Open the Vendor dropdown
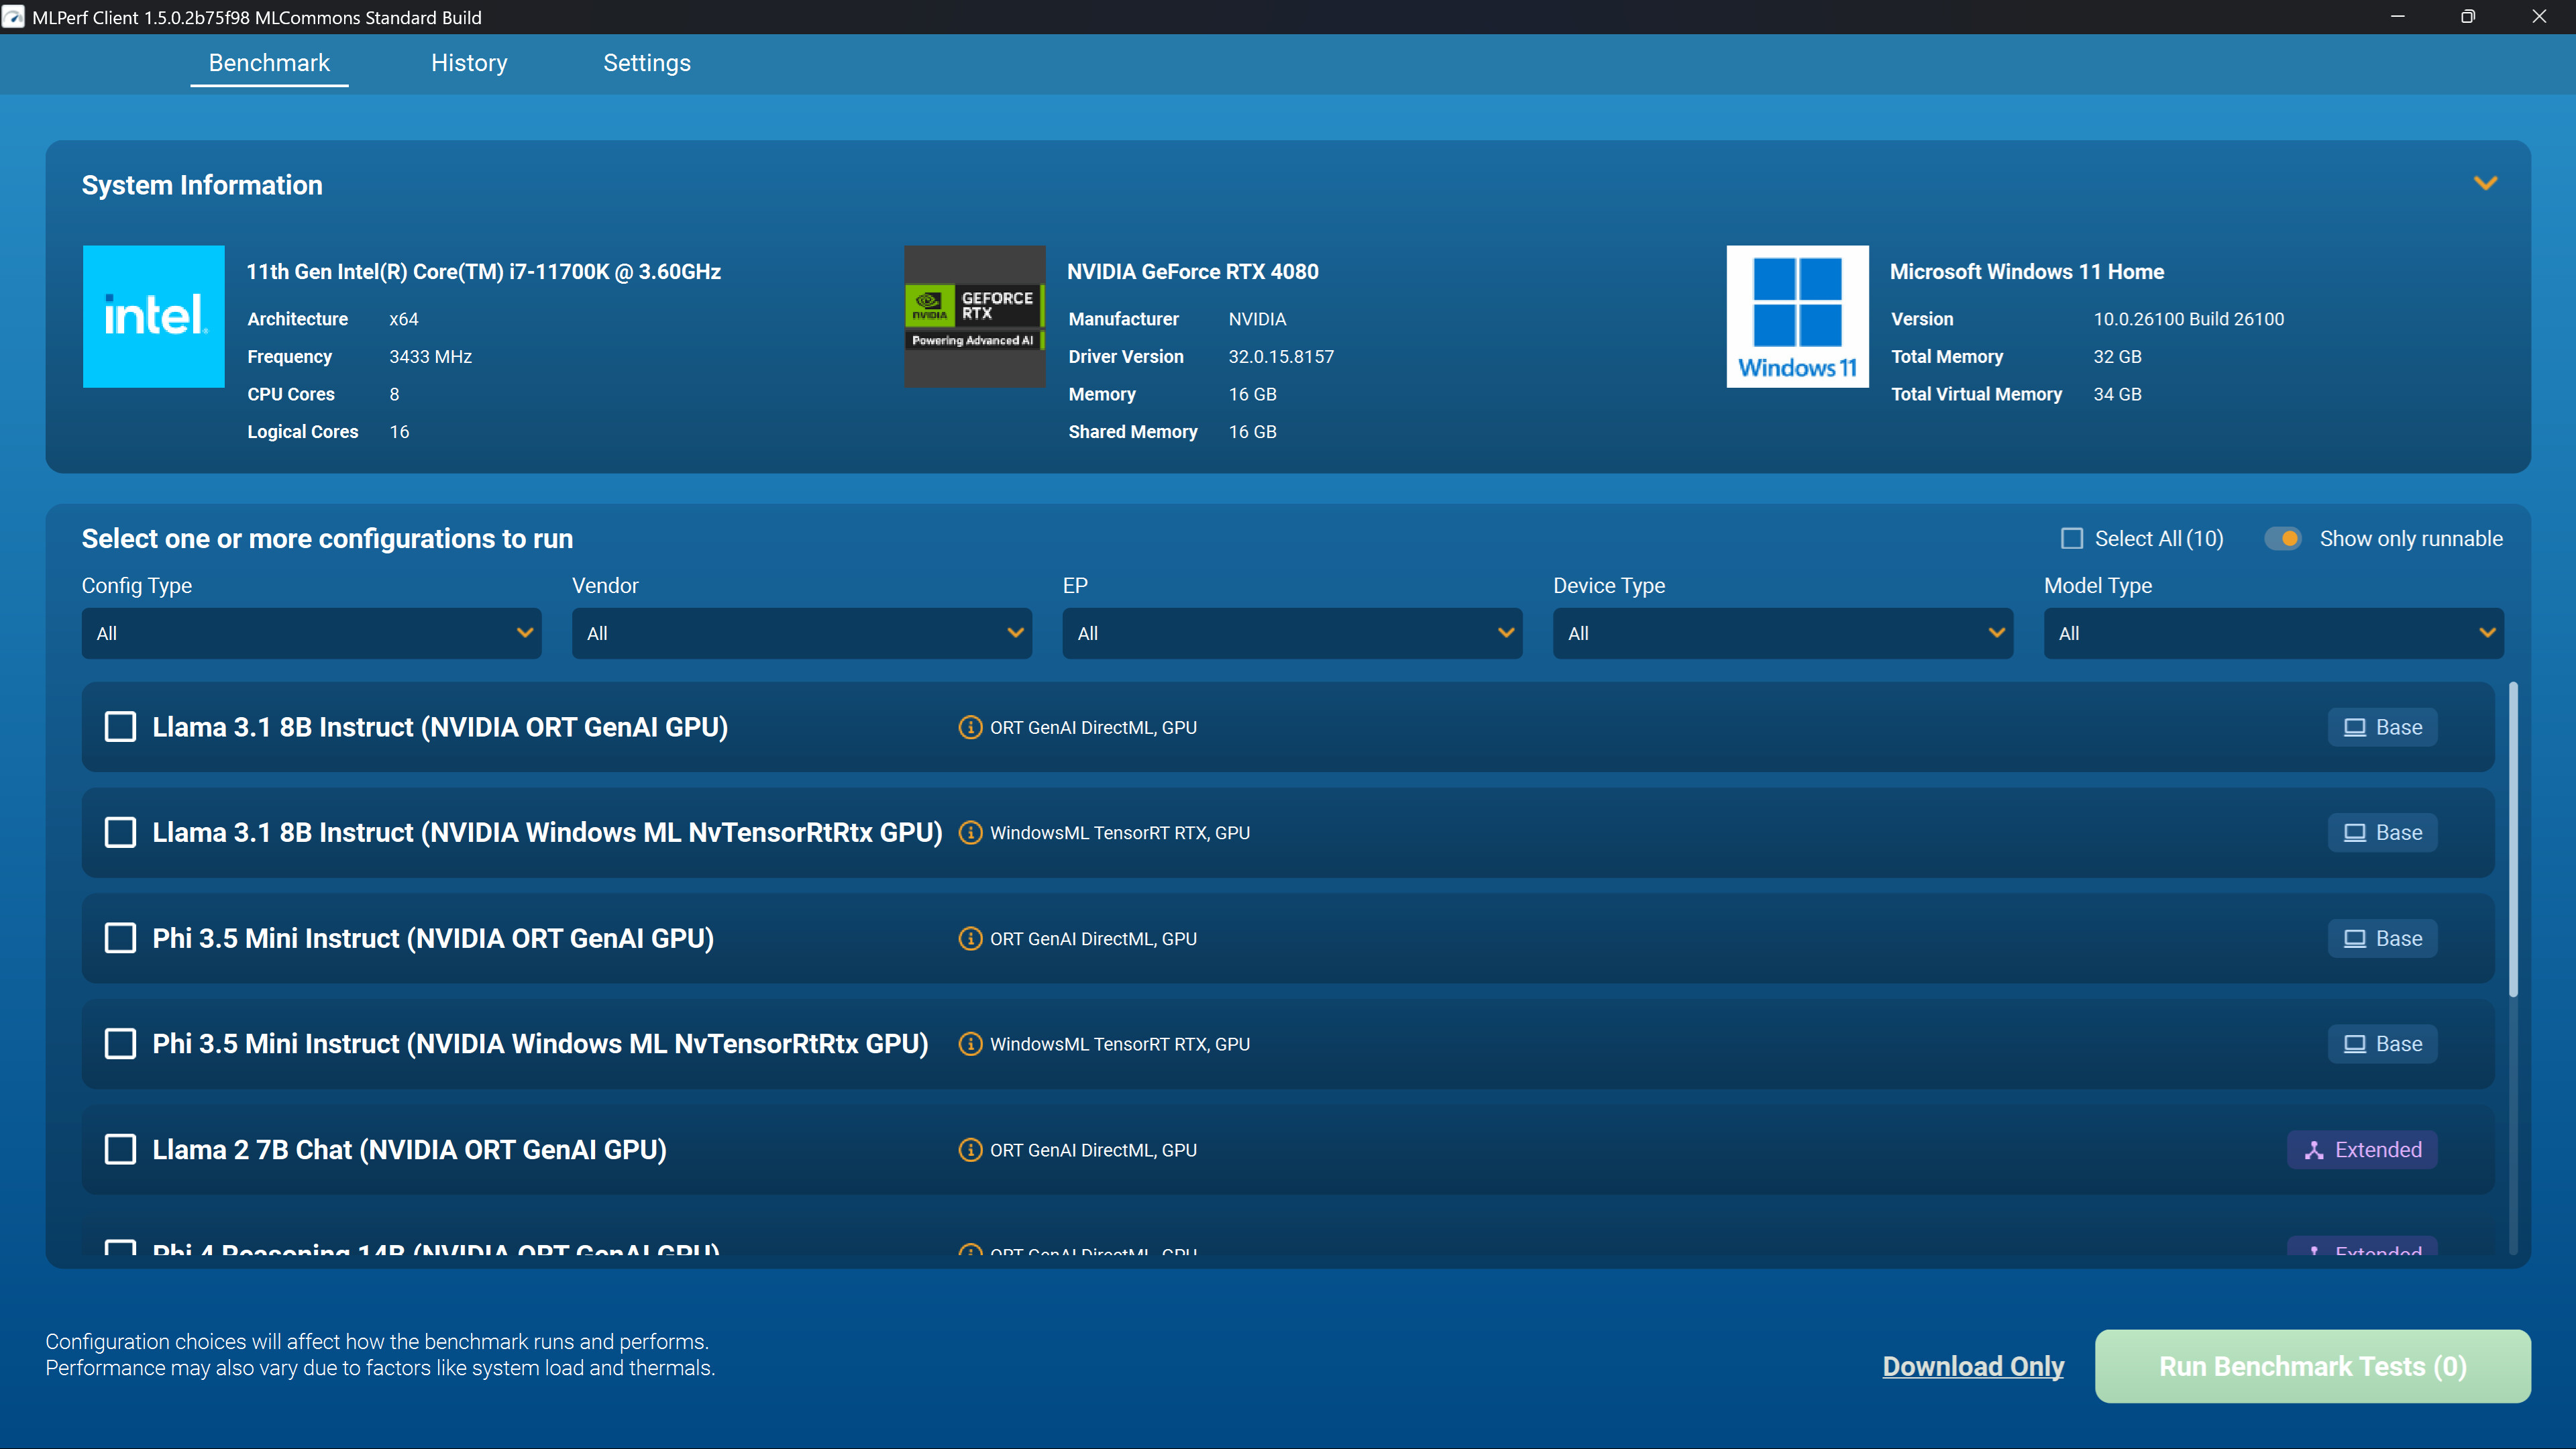The height and width of the screenshot is (1449, 2576). [x=802, y=633]
